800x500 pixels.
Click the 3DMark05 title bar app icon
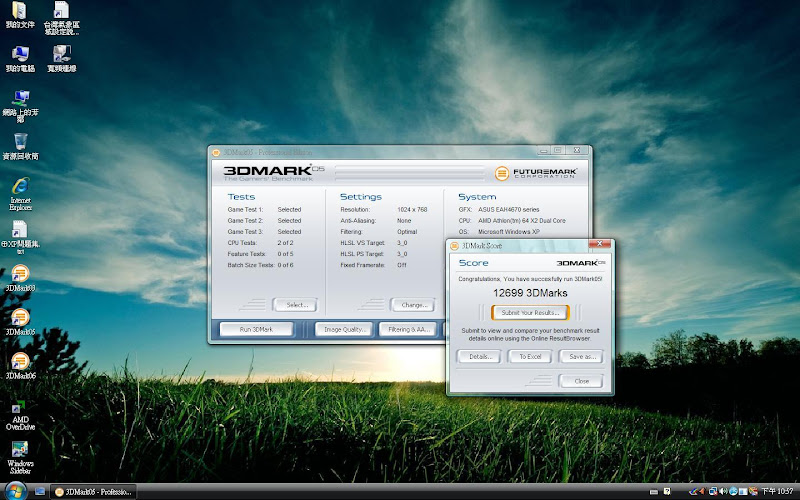point(216,152)
